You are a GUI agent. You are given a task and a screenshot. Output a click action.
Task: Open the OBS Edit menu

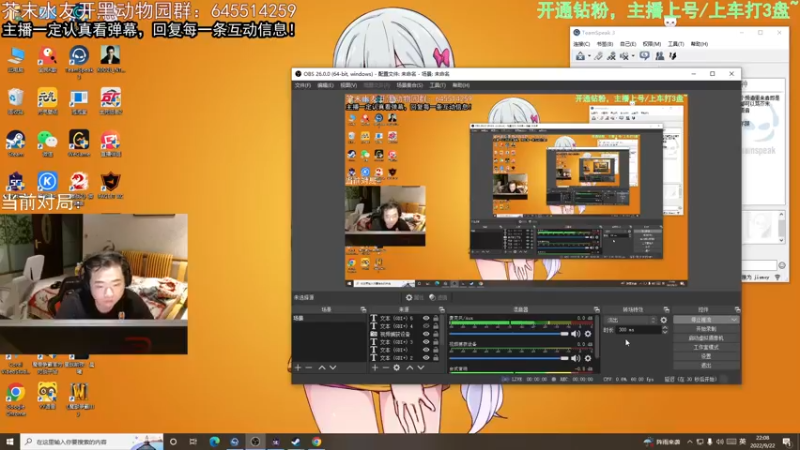pyautogui.click(x=325, y=85)
